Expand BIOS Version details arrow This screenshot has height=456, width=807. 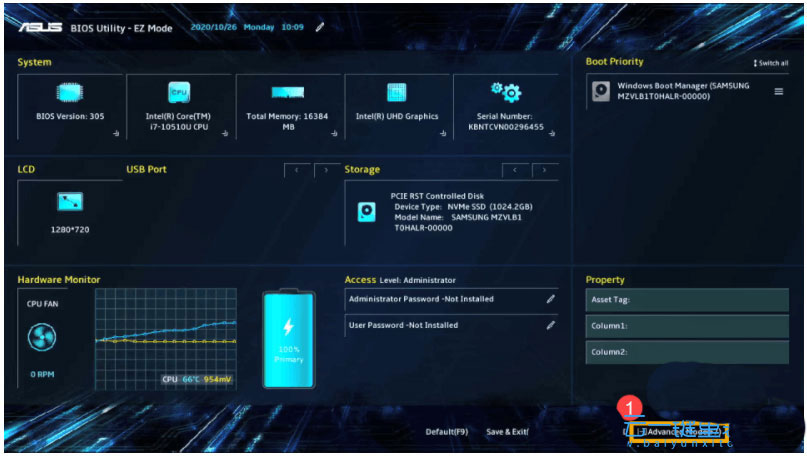(116, 133)
